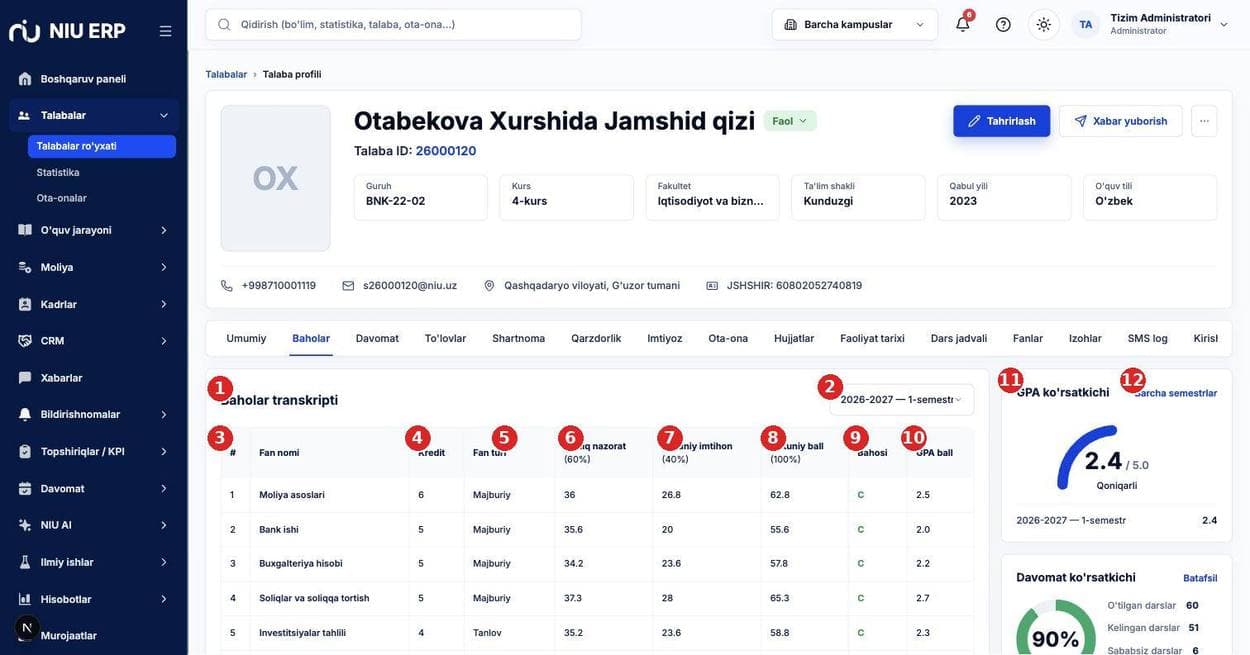Open the notifications bell icon
1250x655 pixels.
pyautogui.click(x=963, y=24)
